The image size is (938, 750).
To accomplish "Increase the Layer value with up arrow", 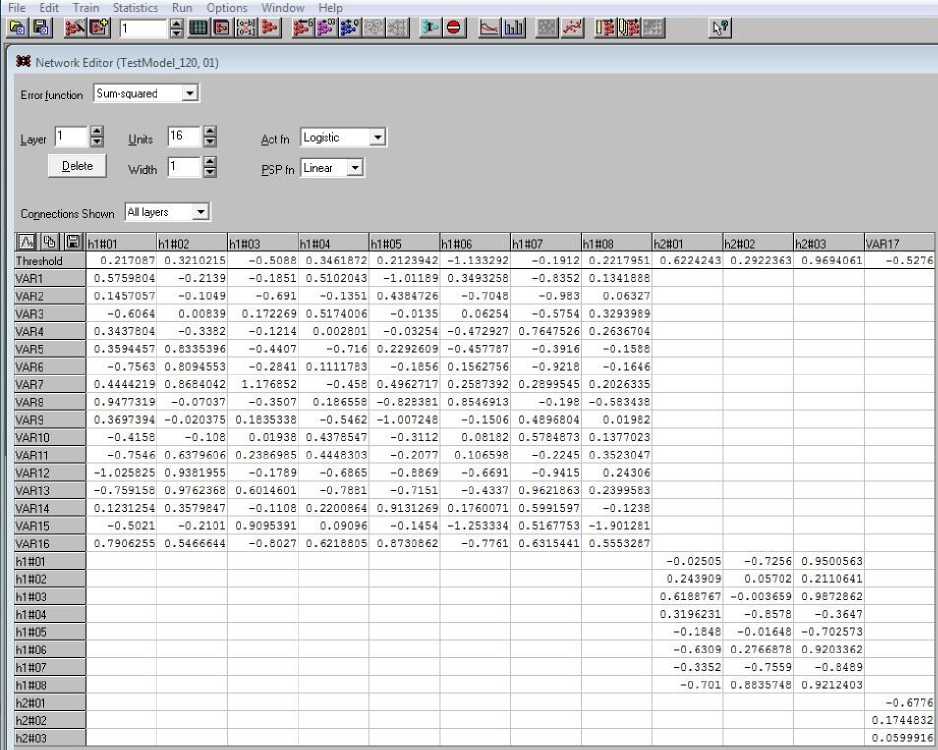I will coord(96,132).
